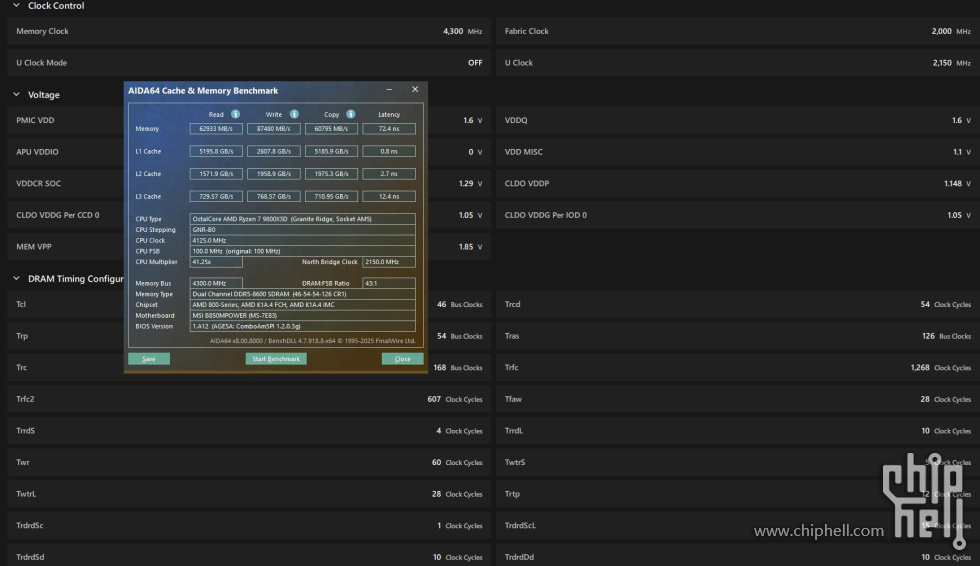The height and width of the screenshot is (566, 980).
Task: Close the AIDA64 window with X
Action: tap(415, 90)
